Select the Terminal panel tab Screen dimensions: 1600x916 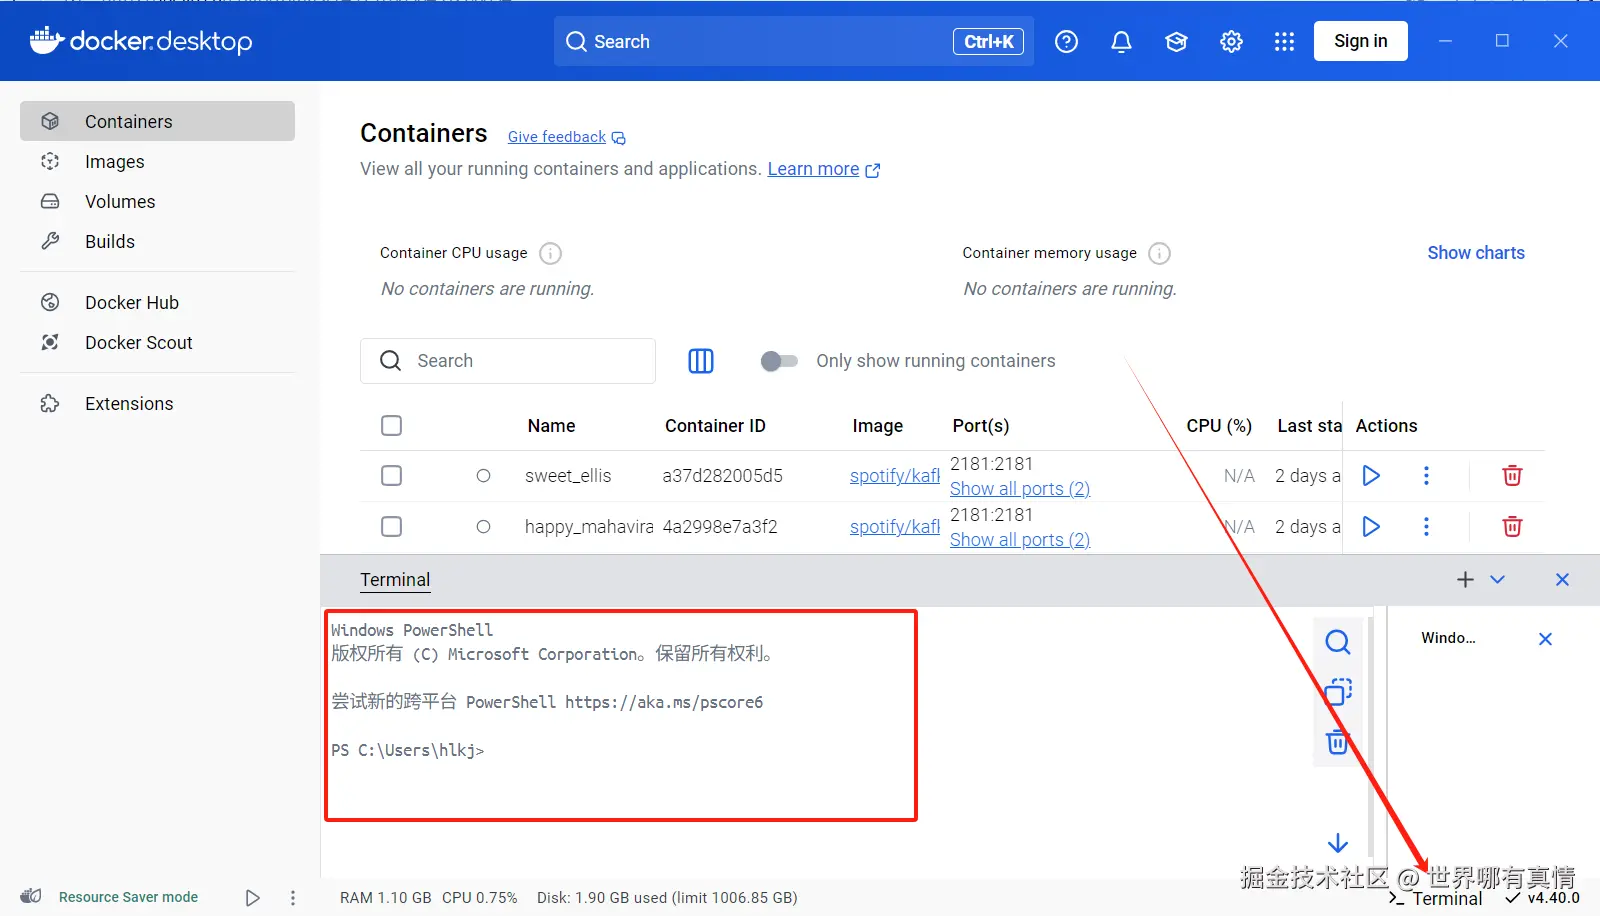tap(395, 580)
